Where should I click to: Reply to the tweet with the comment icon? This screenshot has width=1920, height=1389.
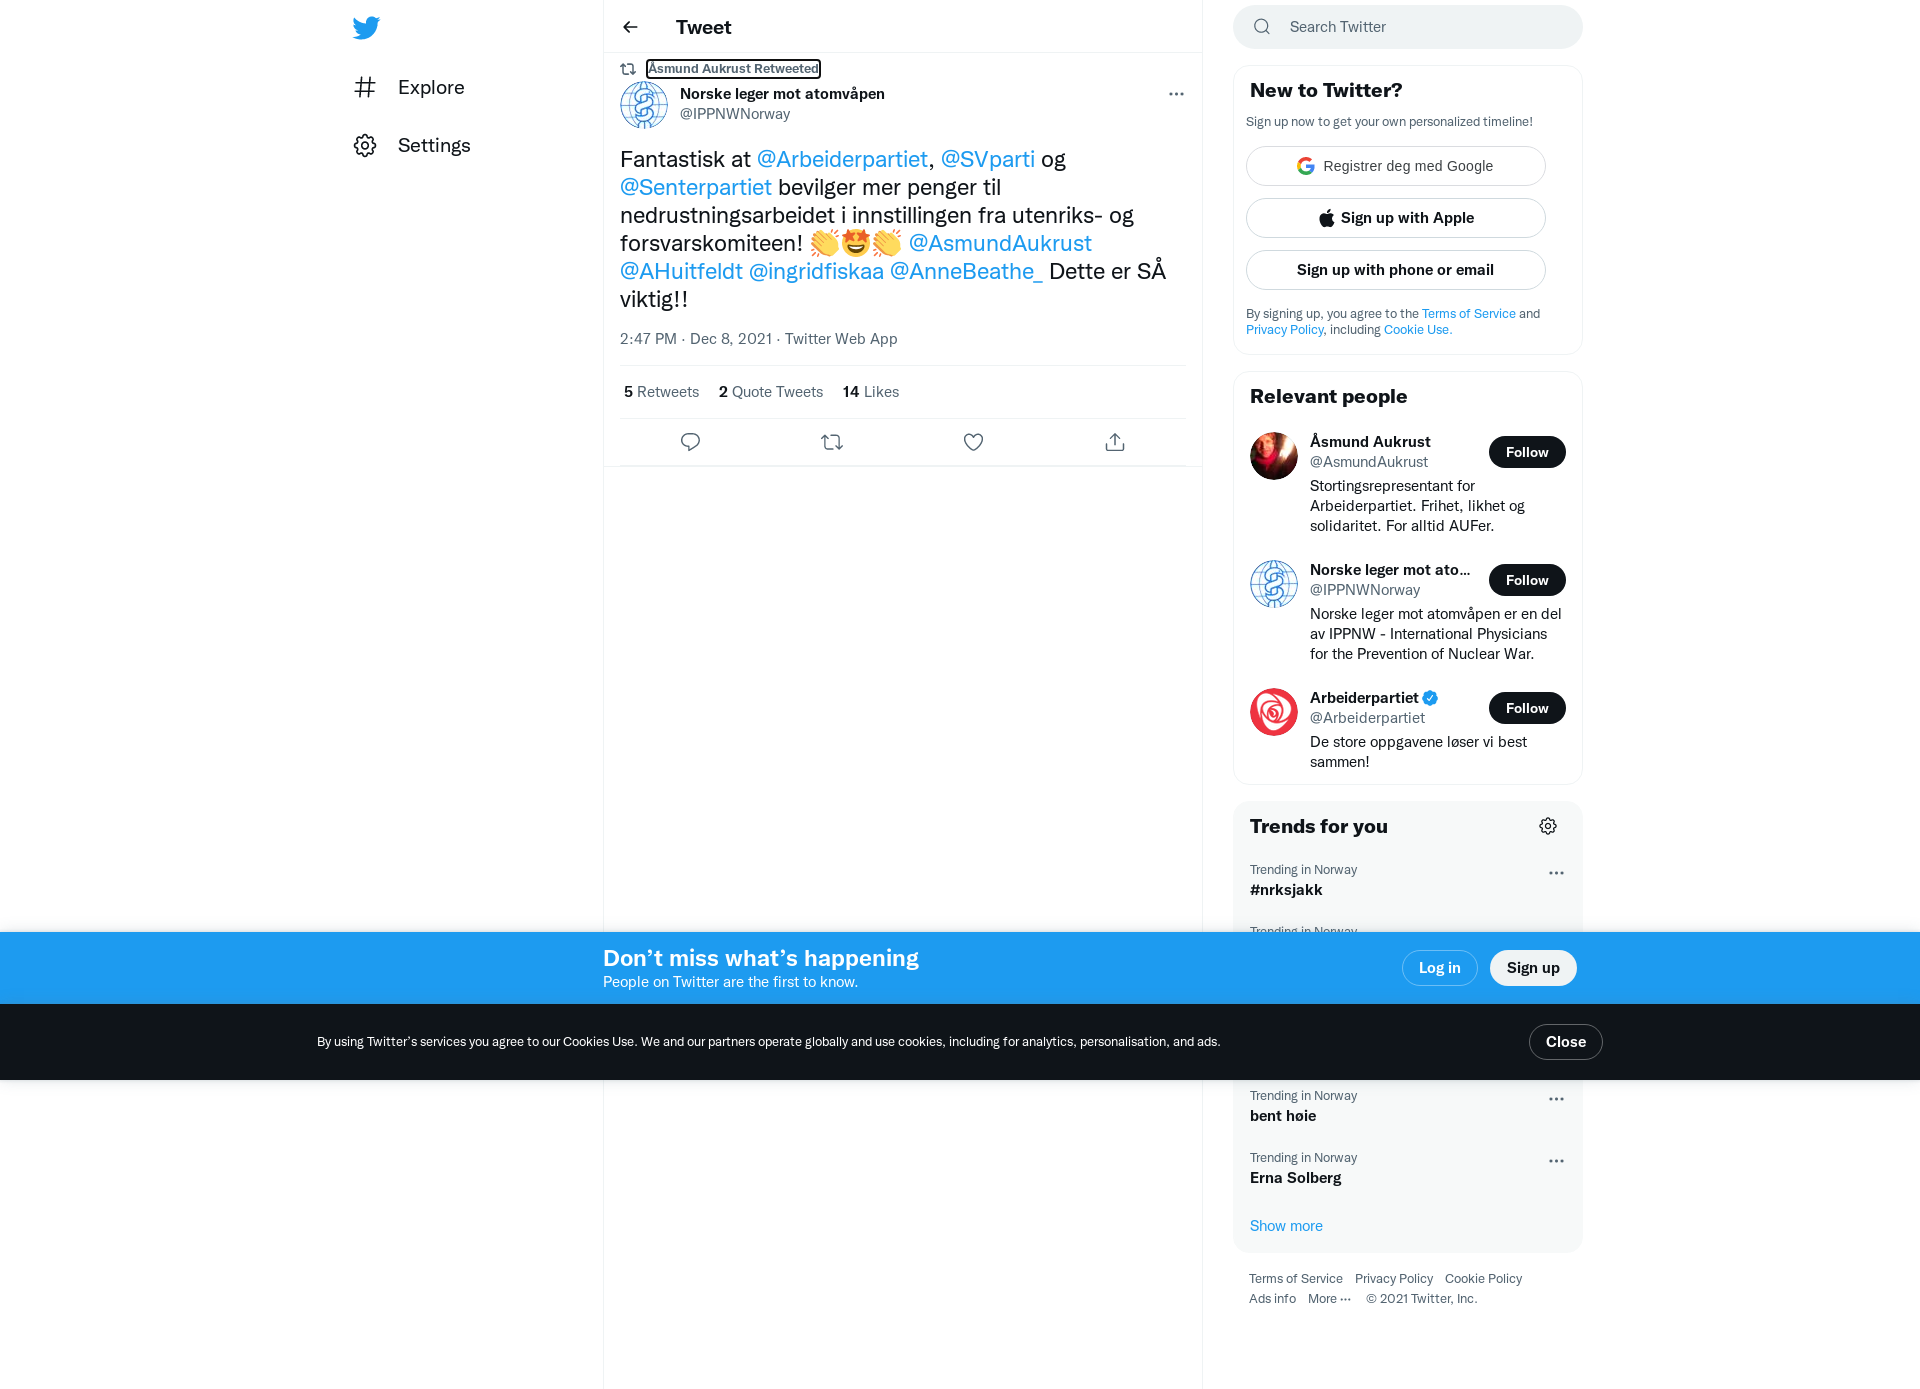click(x=690, y=442)
